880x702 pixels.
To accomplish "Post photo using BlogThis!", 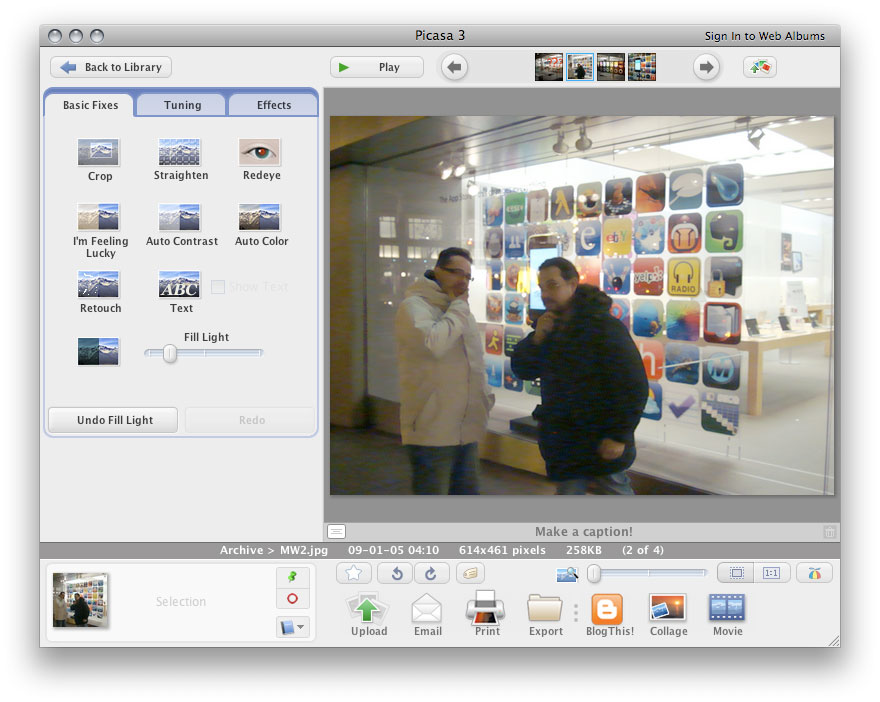I will point(607,608).
